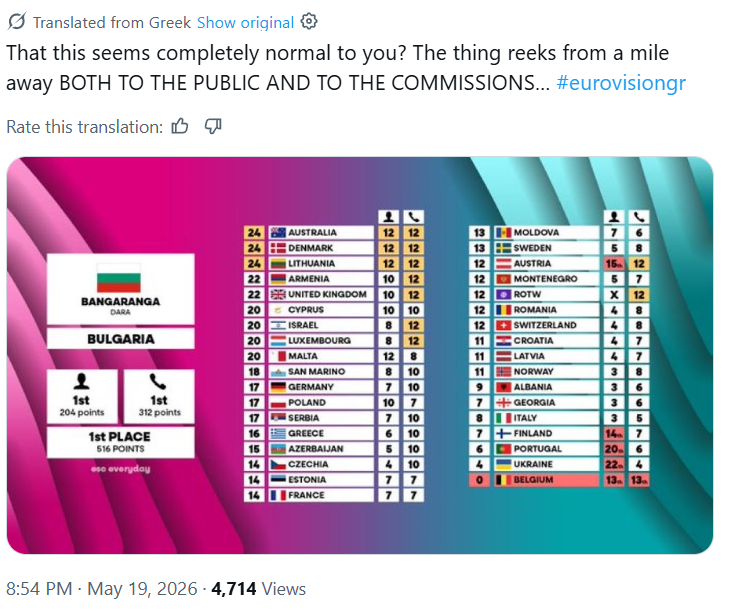Click the 4,714 Views counter
This screenshot has width=732, height=611.
pos(259,589)
